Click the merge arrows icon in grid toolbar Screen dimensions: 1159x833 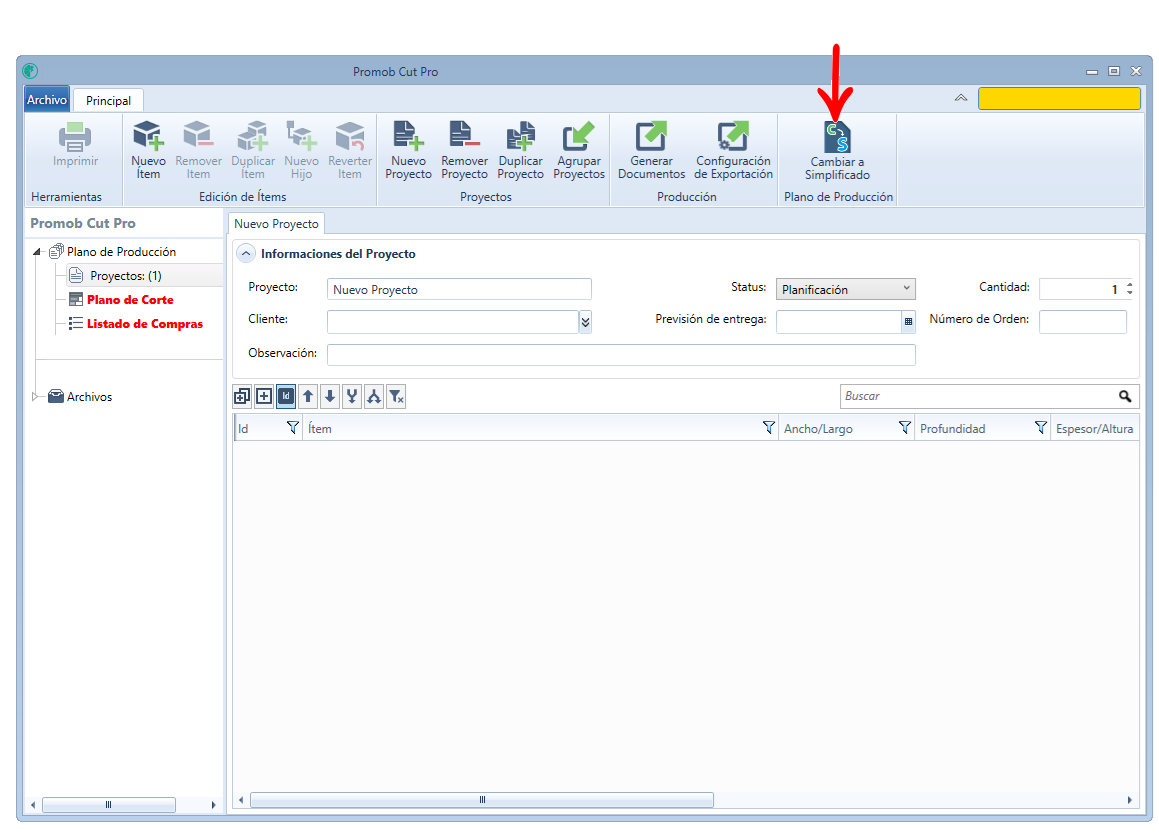353,397
